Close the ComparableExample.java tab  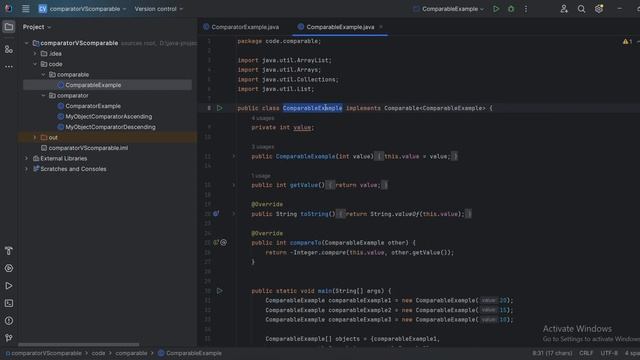tap(381, 27)
